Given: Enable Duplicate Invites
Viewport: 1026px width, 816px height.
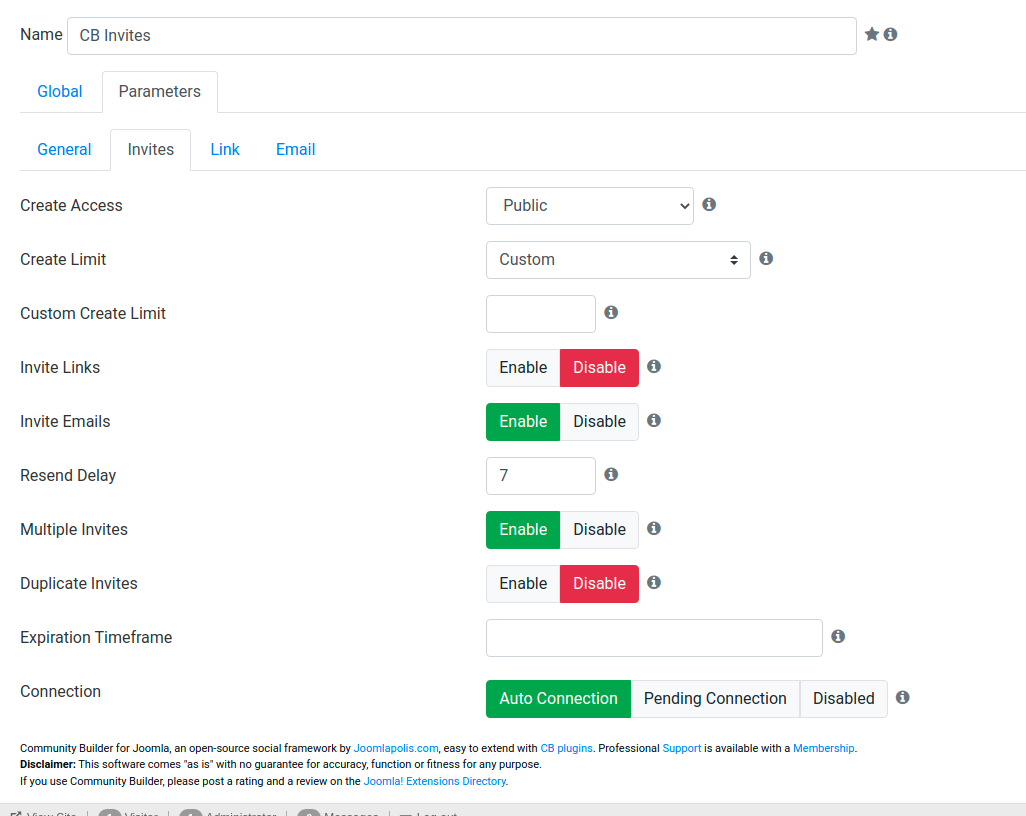Looking at the screenshot, I should [523, 584].
